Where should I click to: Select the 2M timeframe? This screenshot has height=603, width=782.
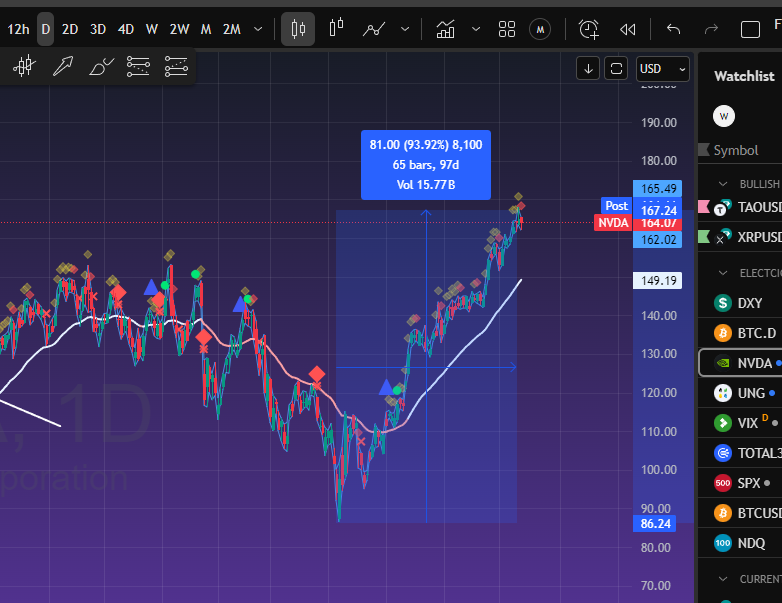tap(231, 29)
